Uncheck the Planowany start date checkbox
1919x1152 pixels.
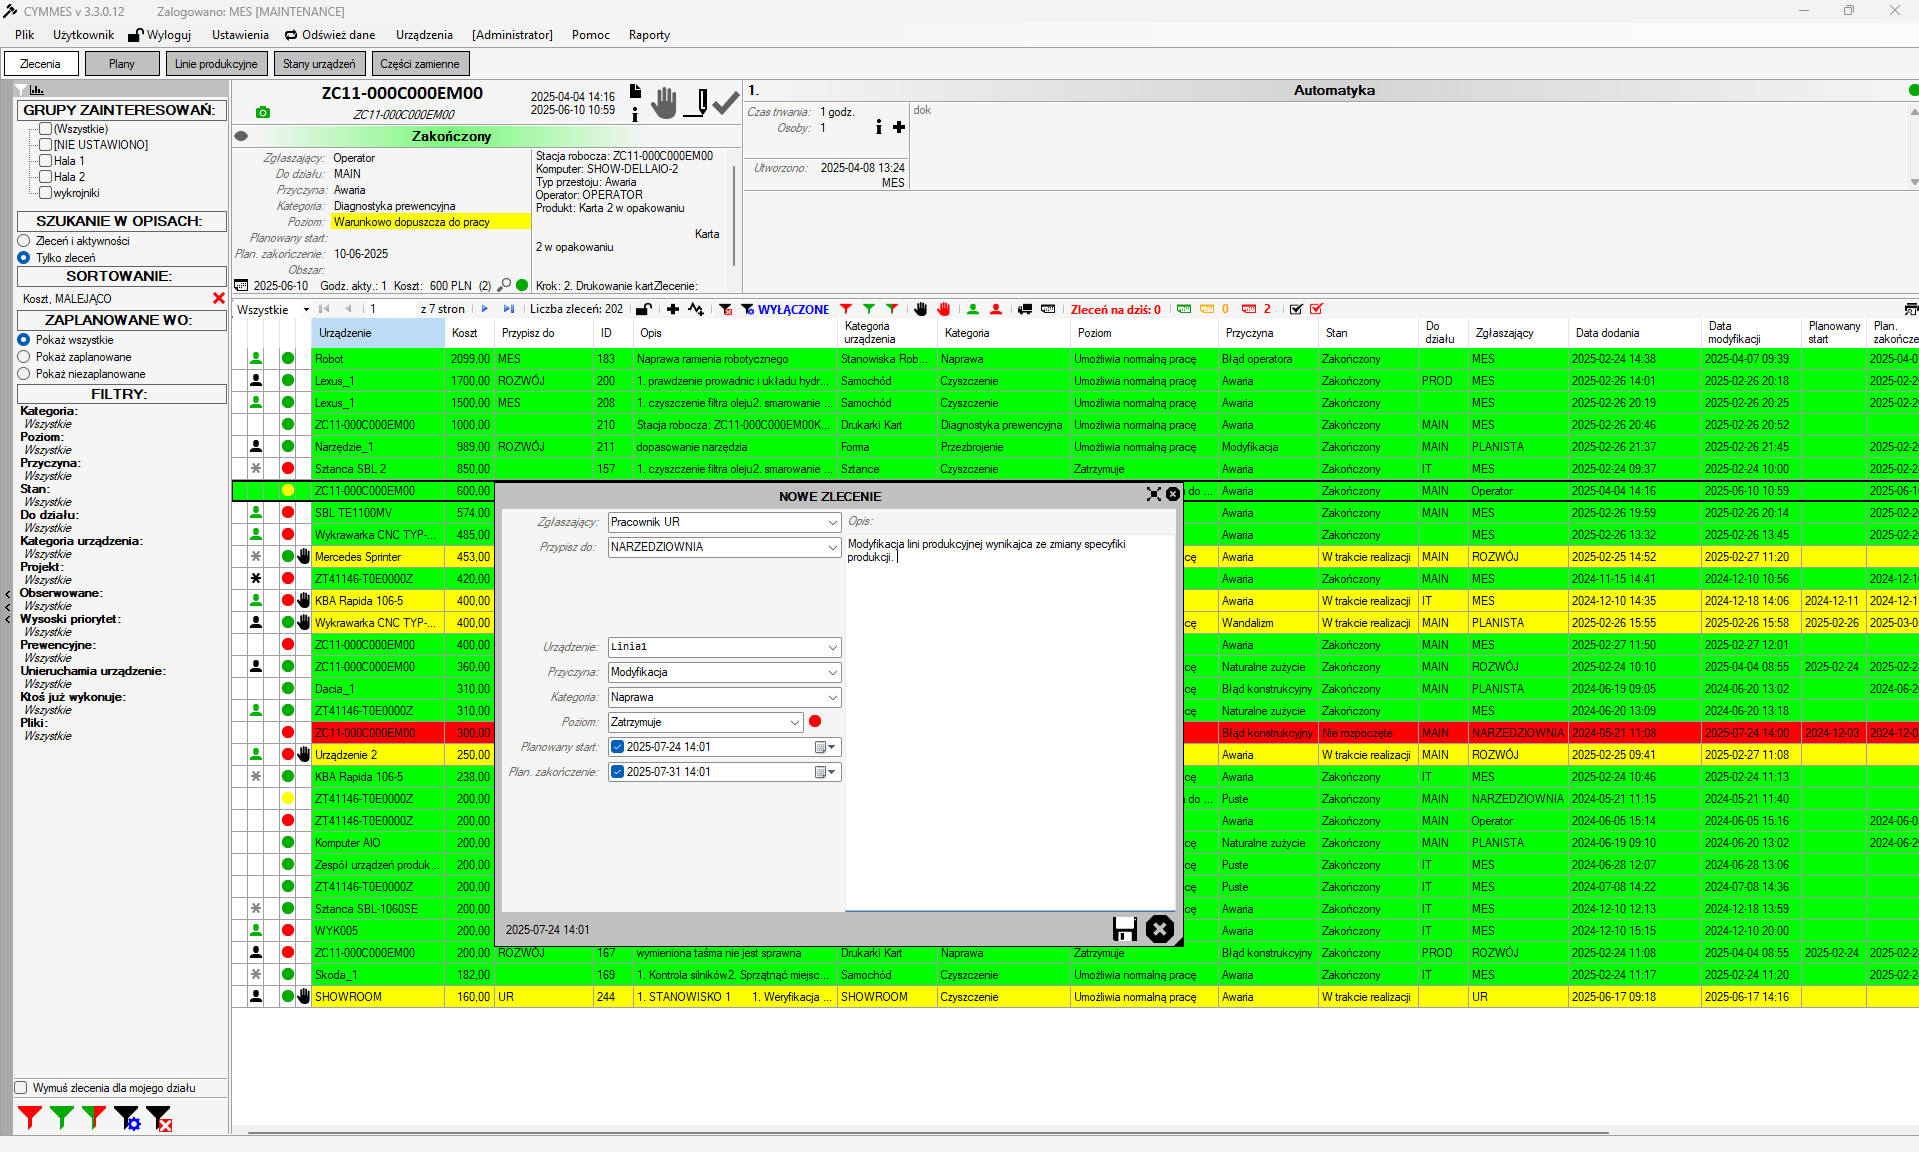pos(618,747)
